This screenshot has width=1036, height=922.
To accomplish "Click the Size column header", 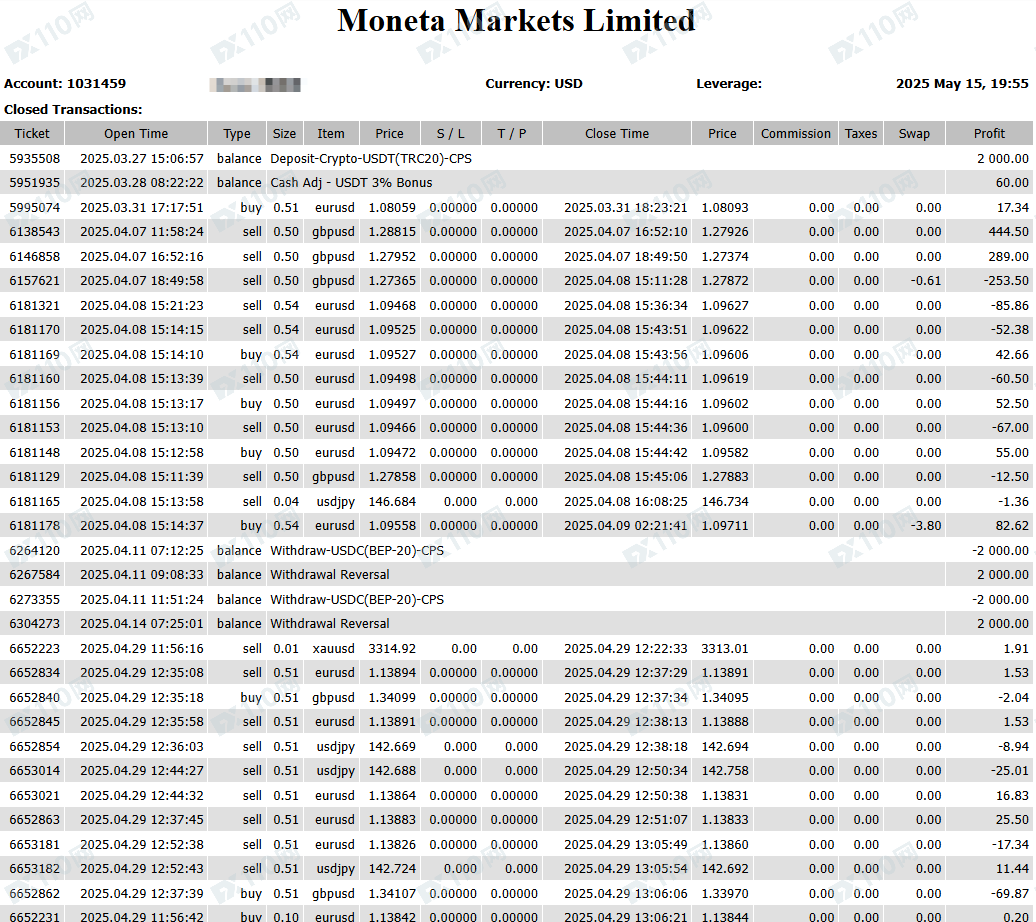I will [x=285, y=134].
